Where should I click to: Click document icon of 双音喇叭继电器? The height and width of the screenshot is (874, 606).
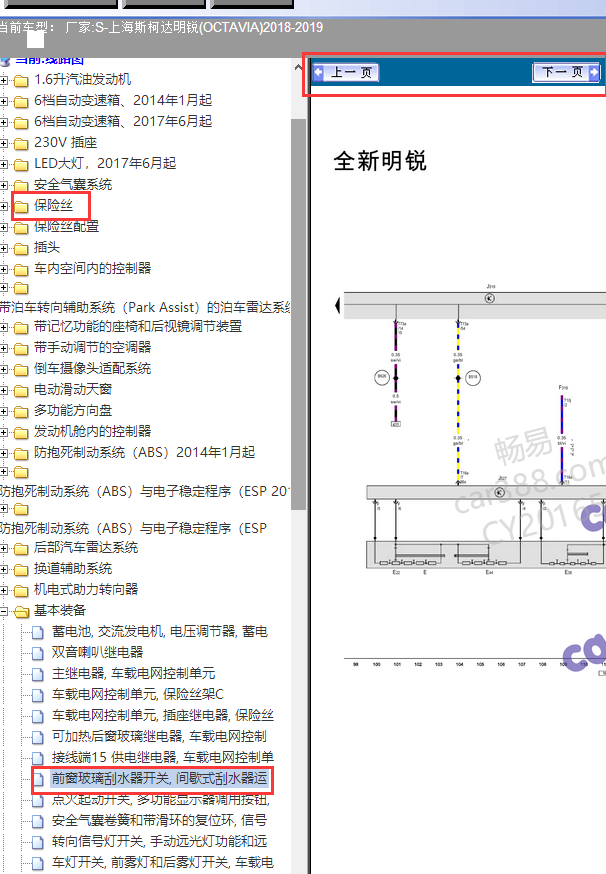click(x=37, y=653)
